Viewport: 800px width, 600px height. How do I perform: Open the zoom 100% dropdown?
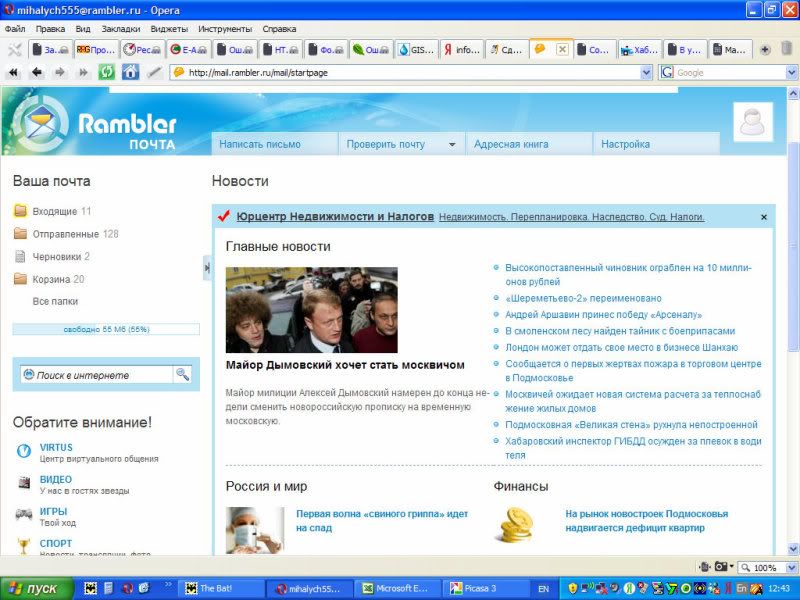click(792, 567)
